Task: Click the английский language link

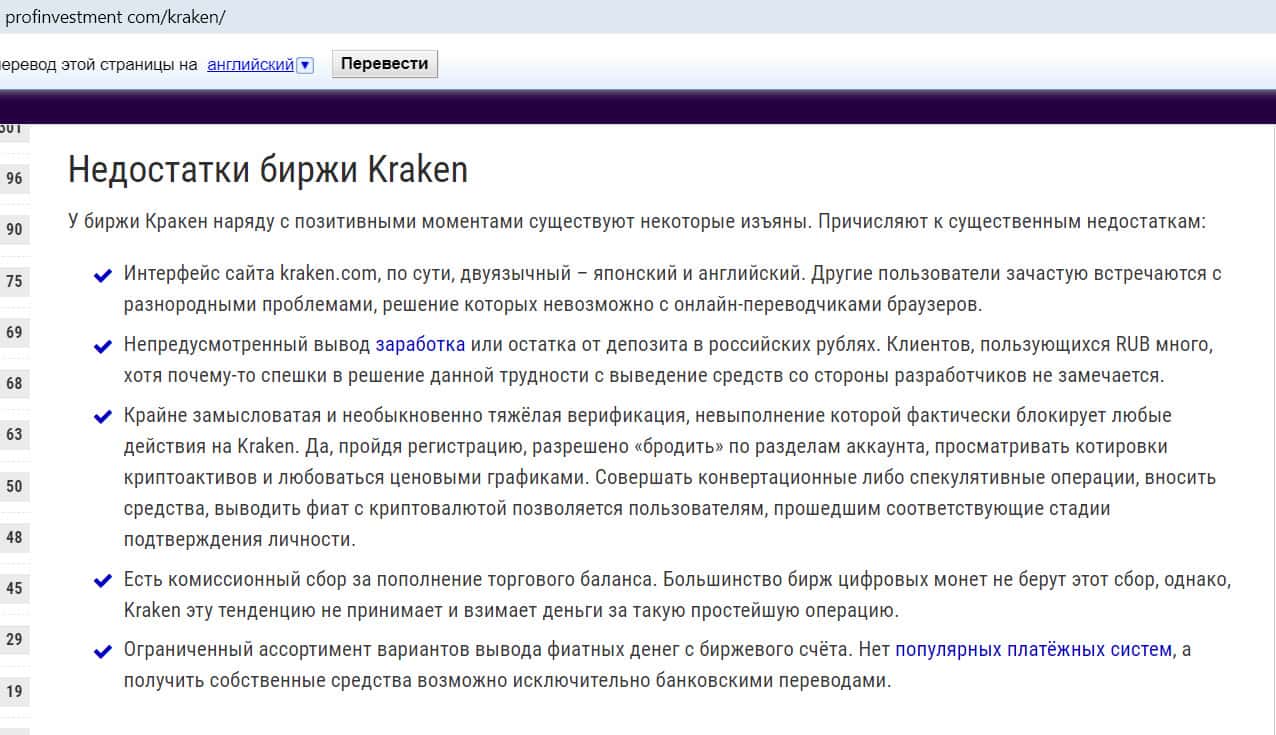Action: [x=250, y=64]
